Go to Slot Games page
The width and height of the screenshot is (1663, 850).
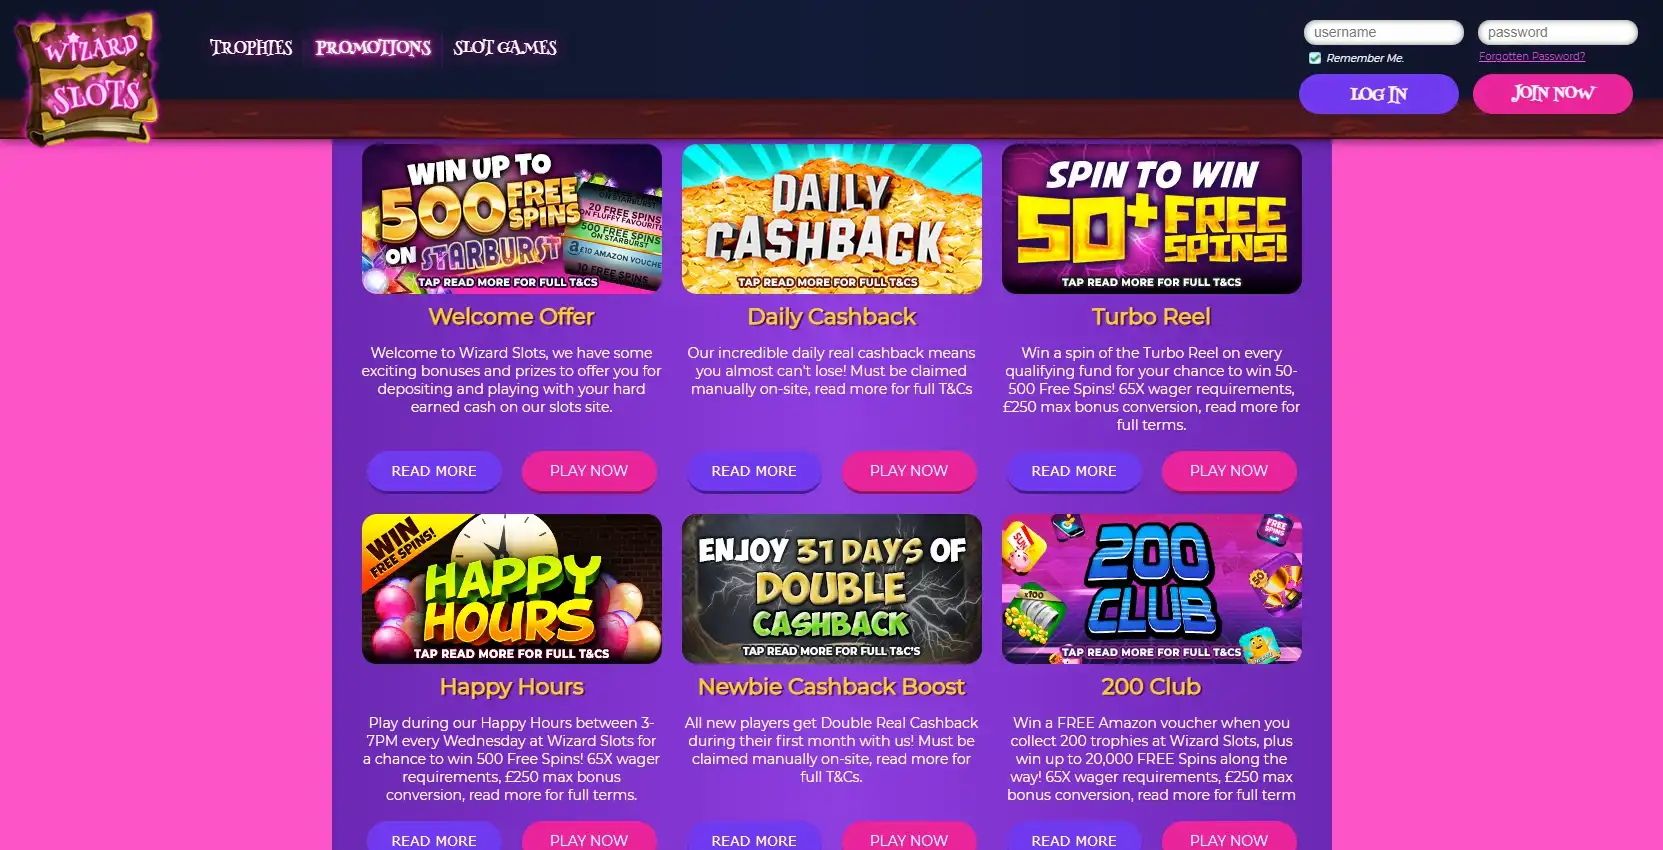[505, 47]
